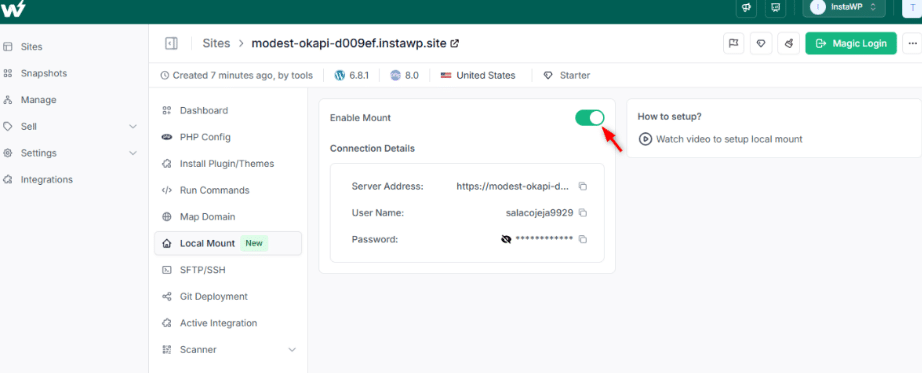Click the Settings gear icon in navigation
This screenshot has width=922, height=373.
(x=8, y=153)
